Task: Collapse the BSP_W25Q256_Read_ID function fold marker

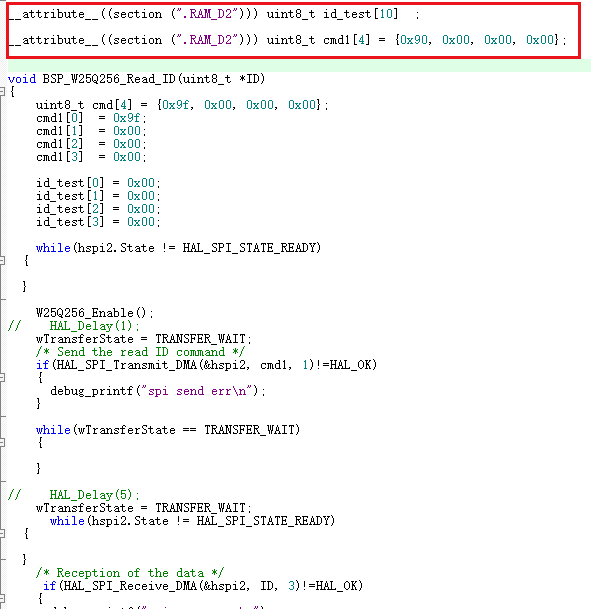Action: click(2, 92)
